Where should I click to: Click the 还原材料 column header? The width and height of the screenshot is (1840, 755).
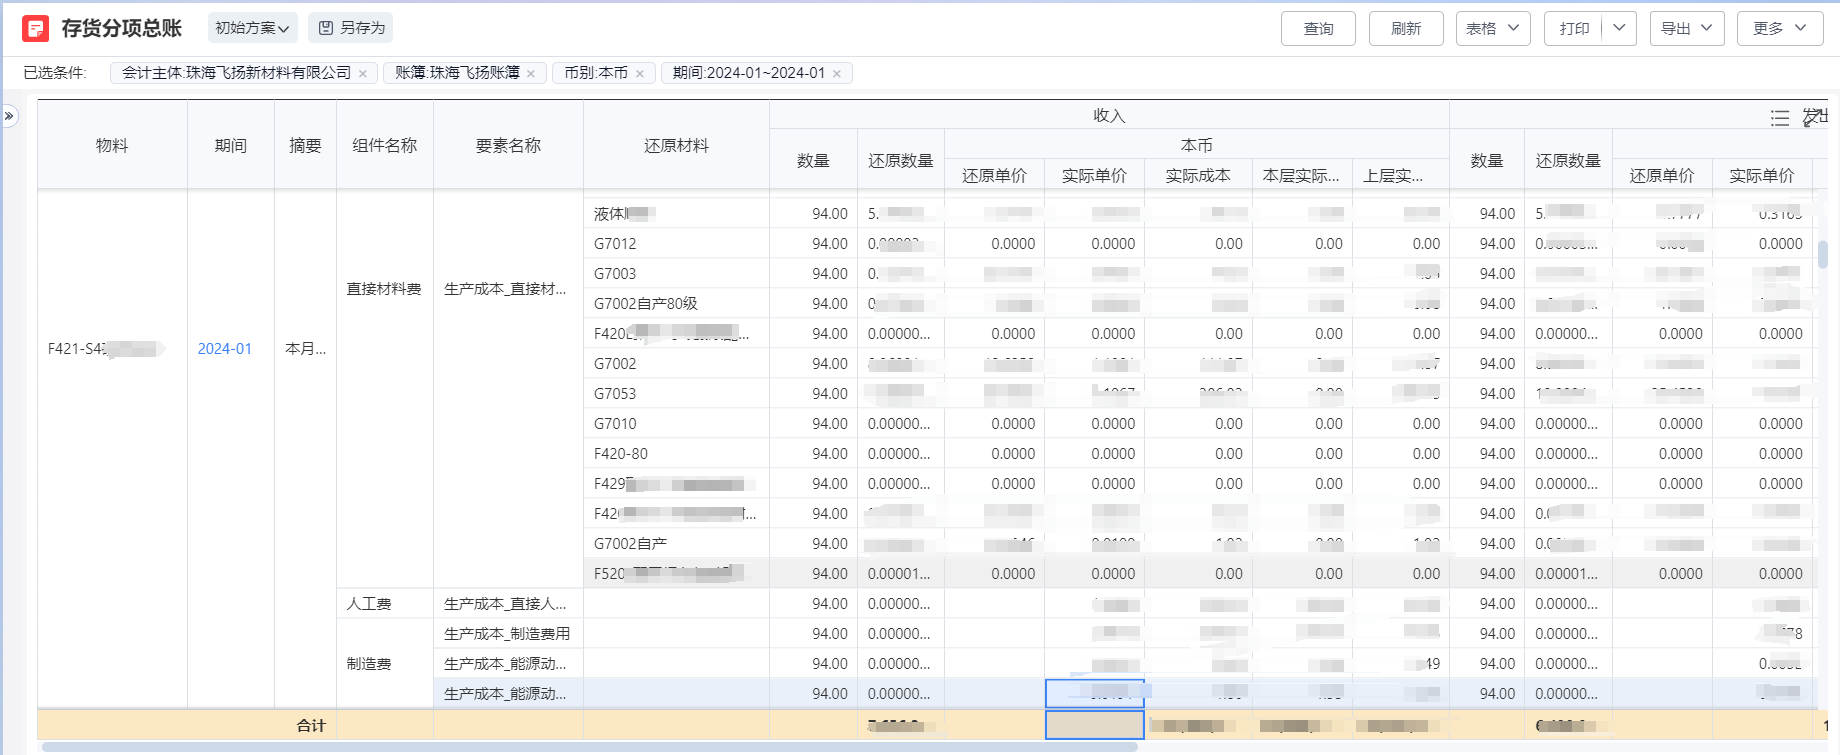[x=676, y=145]
